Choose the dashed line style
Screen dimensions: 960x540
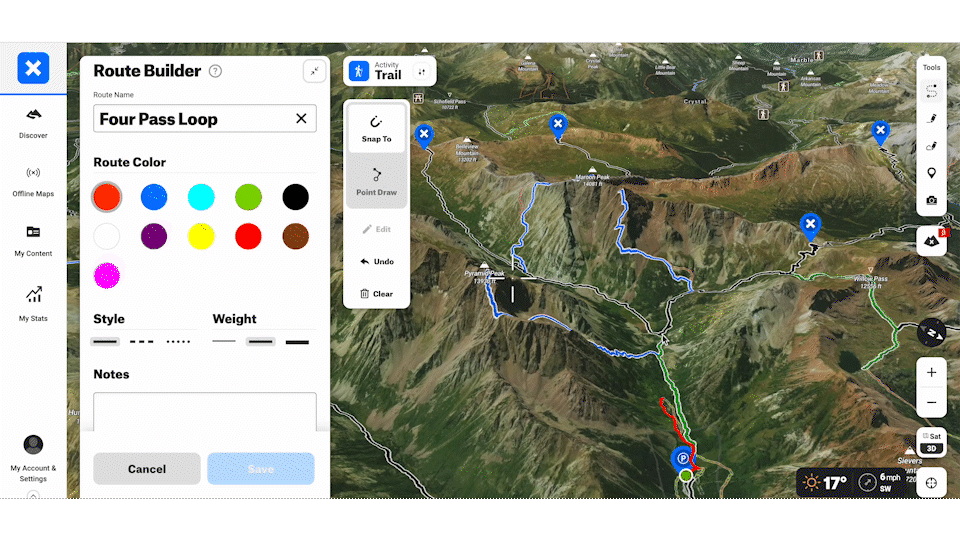(x=142, y=342)
